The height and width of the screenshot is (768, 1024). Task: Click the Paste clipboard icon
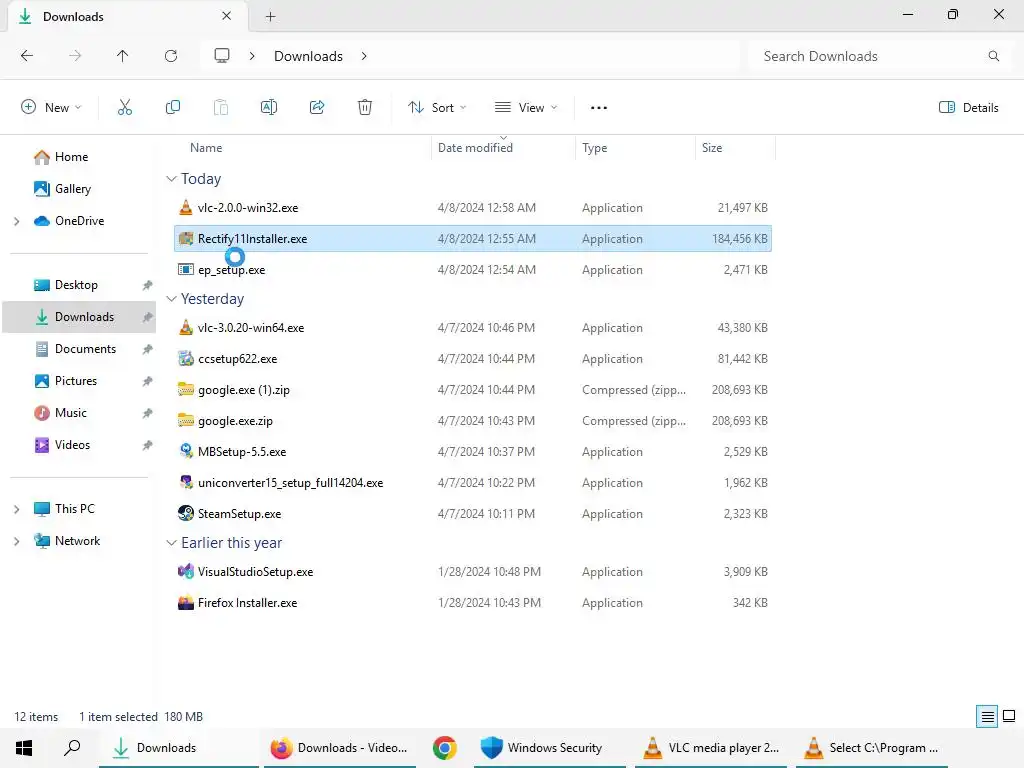(x=221, y=108)
